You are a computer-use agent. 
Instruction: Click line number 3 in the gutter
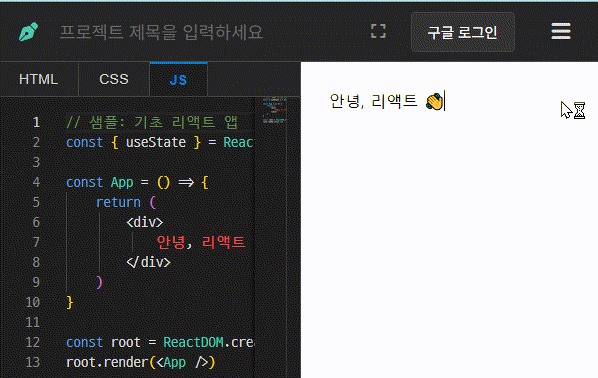click(36, 162)
